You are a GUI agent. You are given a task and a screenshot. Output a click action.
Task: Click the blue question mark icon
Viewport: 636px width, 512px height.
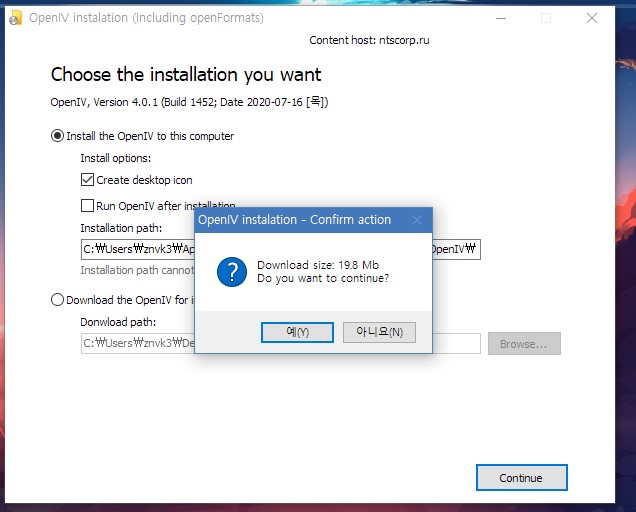(x=232, y=272)
